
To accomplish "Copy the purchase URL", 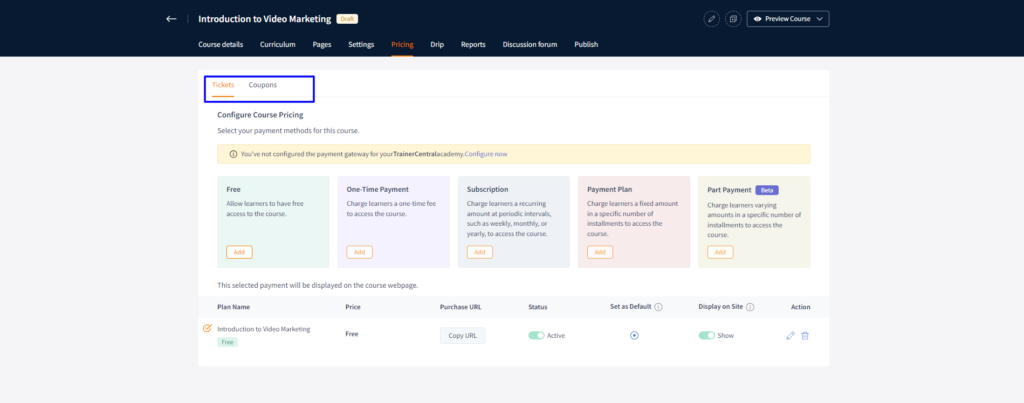I will 462,336.
